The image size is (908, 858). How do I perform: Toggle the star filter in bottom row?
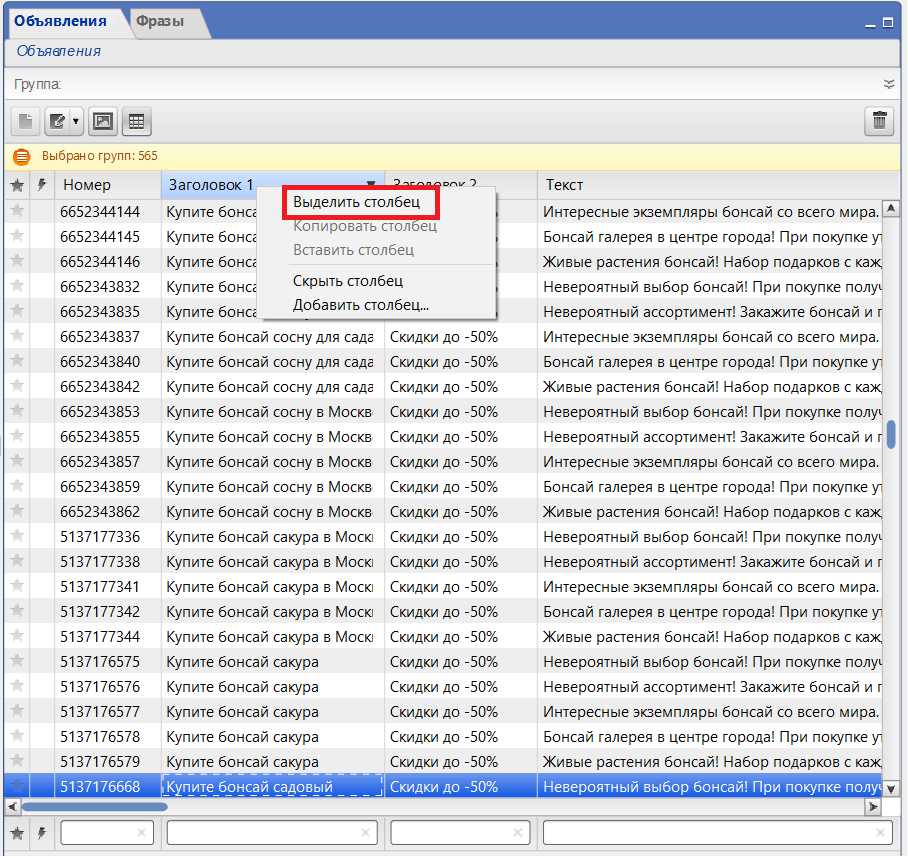17,833
